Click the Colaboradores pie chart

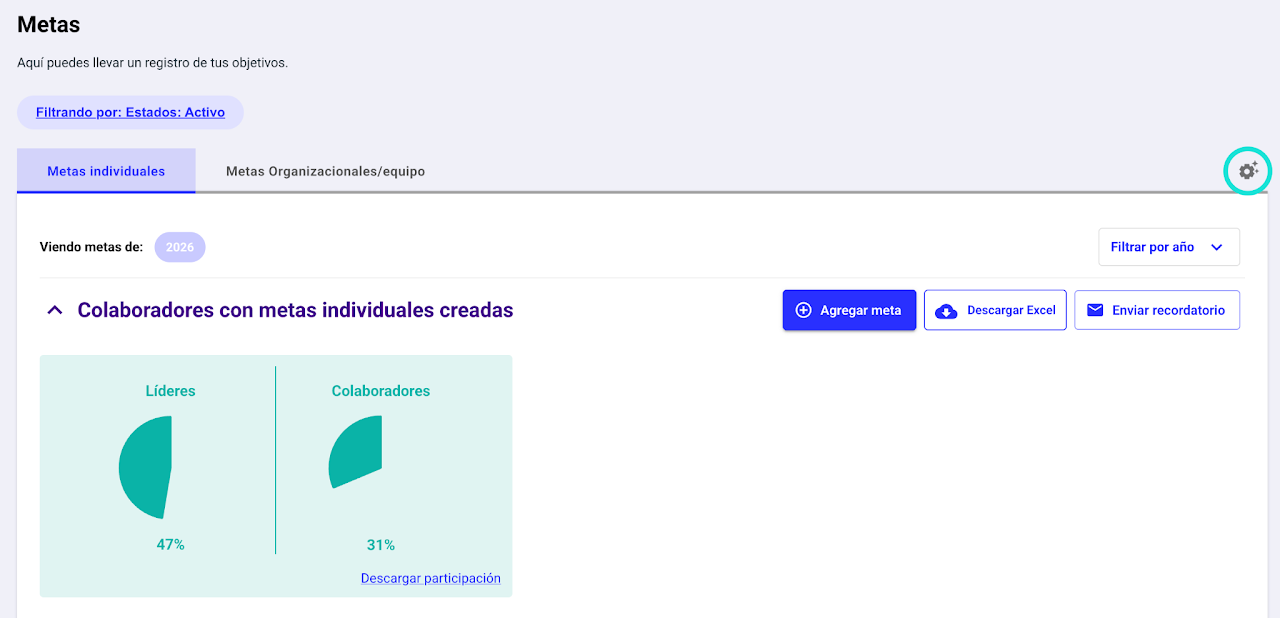pos(356,453)
